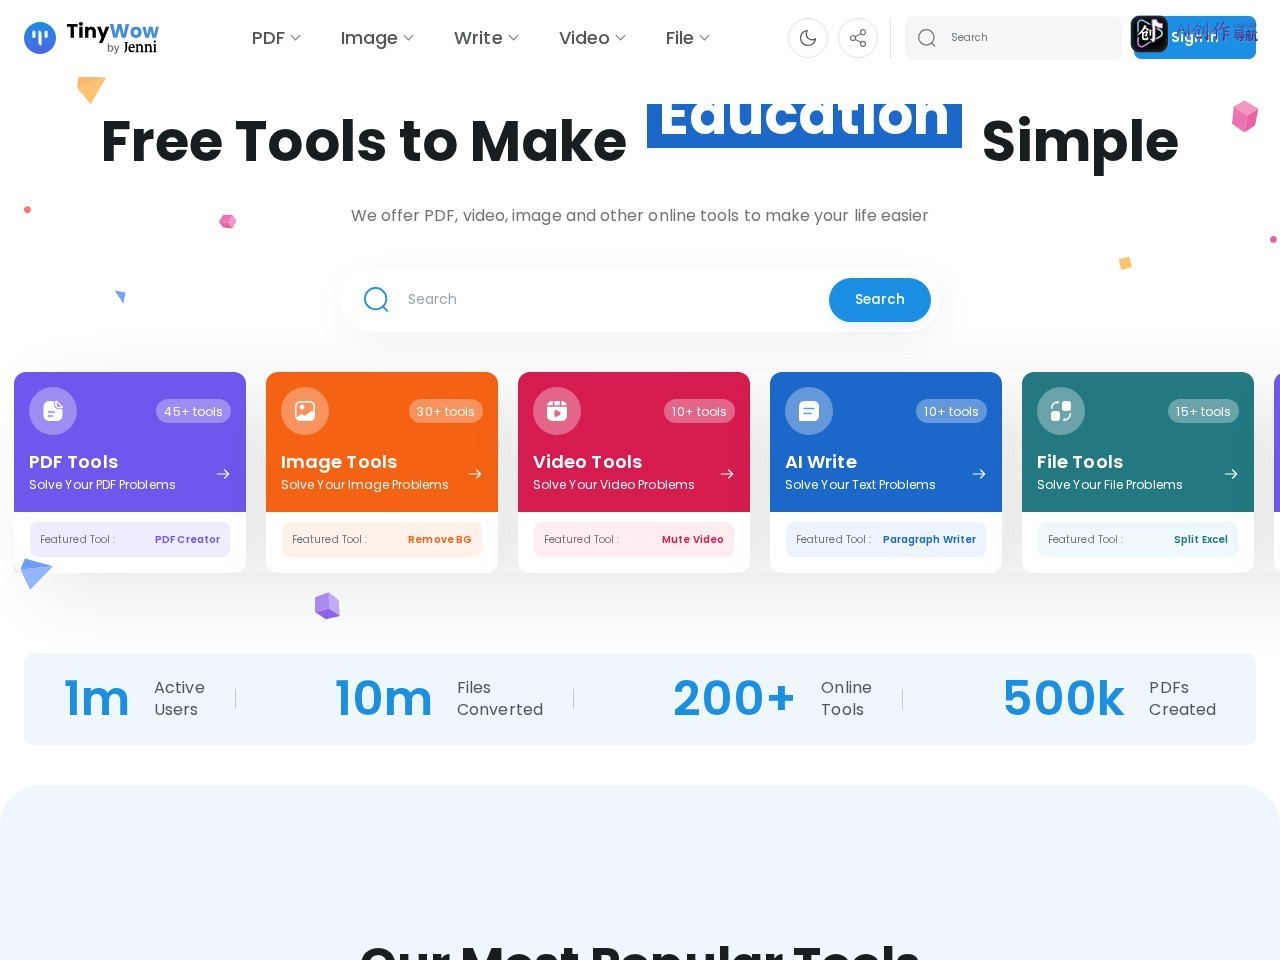Click the Video Tools reel icon
Image resolution: width=1280 pixels, height=960 pixels.
[557, 411]
